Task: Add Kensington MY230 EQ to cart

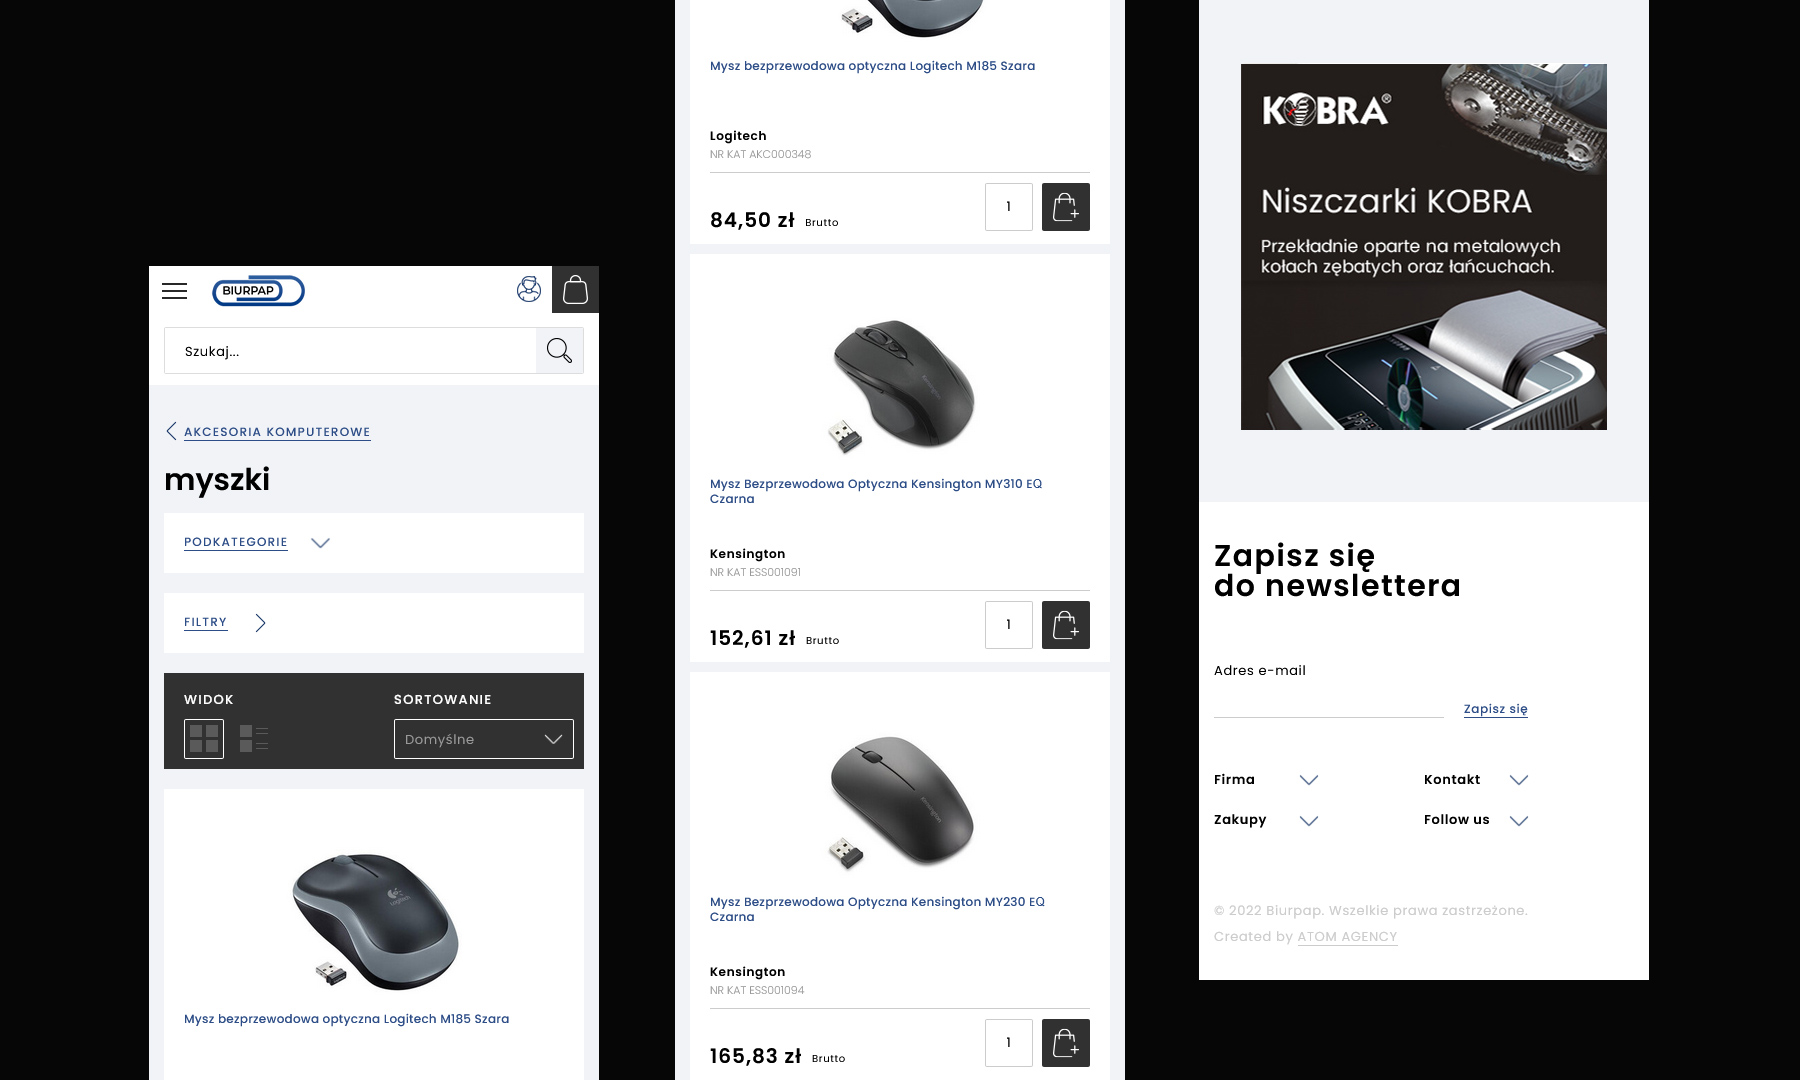Action: [1065, 1043]
